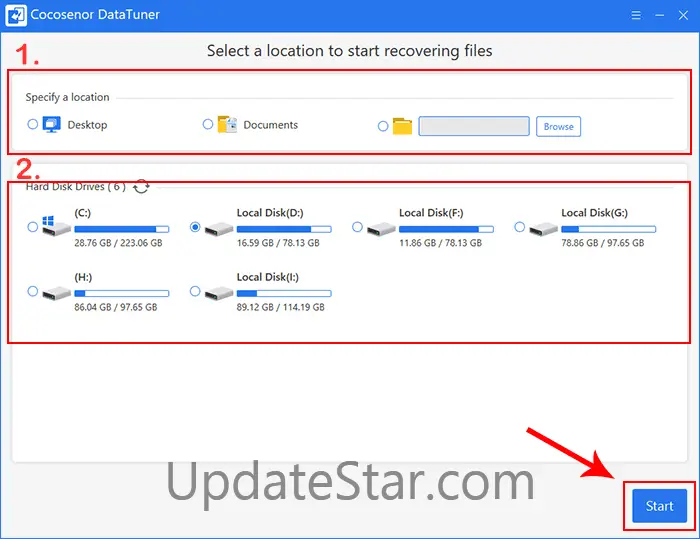Click the "Local Disk(F:)" label
This screenshot has height=539, width=700.
tap(431, 213)
